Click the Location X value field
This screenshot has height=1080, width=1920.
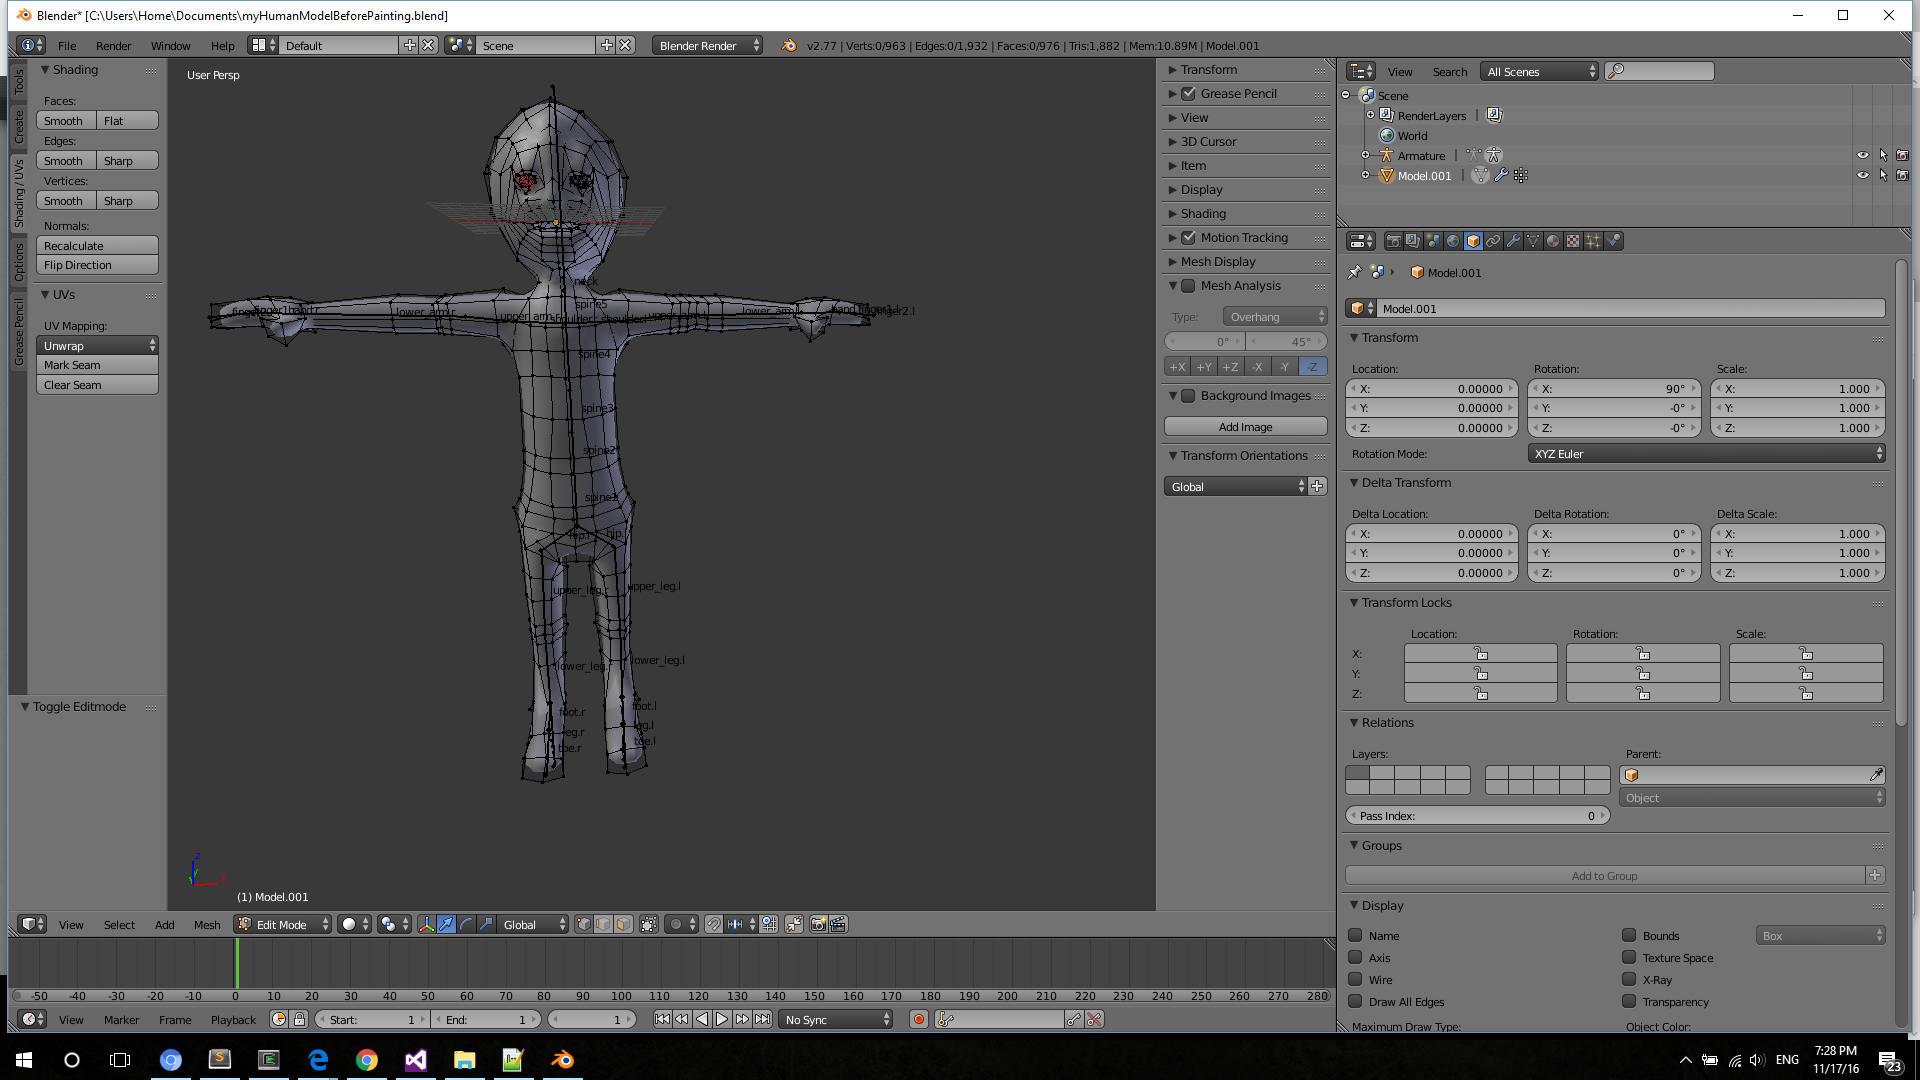pyautogui.click(x=1432, y=389)
